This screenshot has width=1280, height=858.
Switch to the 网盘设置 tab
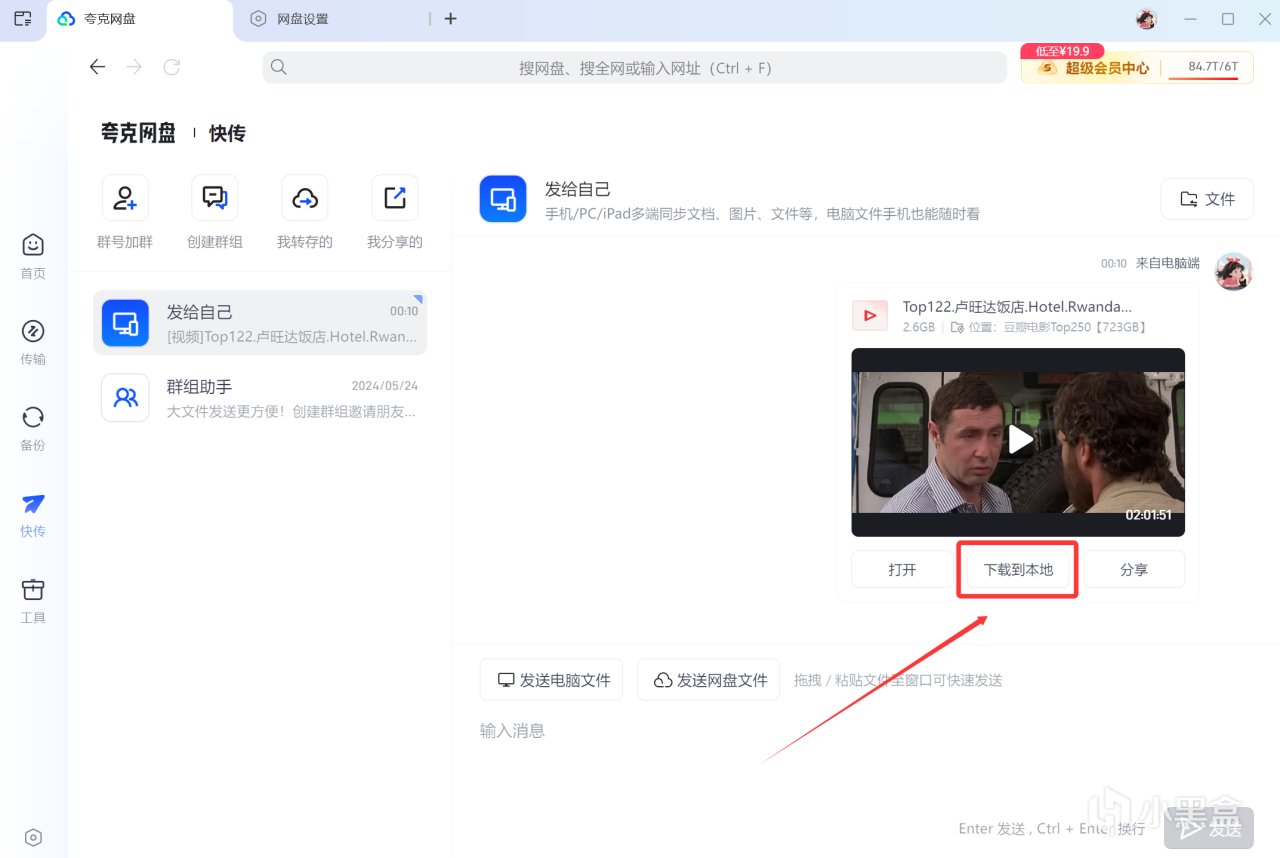[x=333, y=19]
